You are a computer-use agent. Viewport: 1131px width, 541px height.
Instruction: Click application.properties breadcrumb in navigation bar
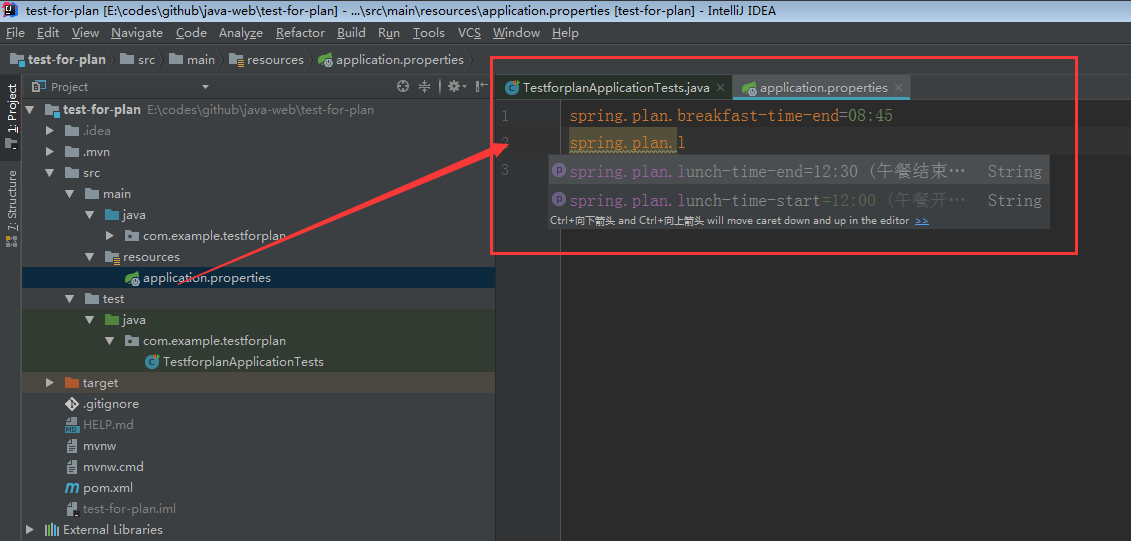(391, 60)
